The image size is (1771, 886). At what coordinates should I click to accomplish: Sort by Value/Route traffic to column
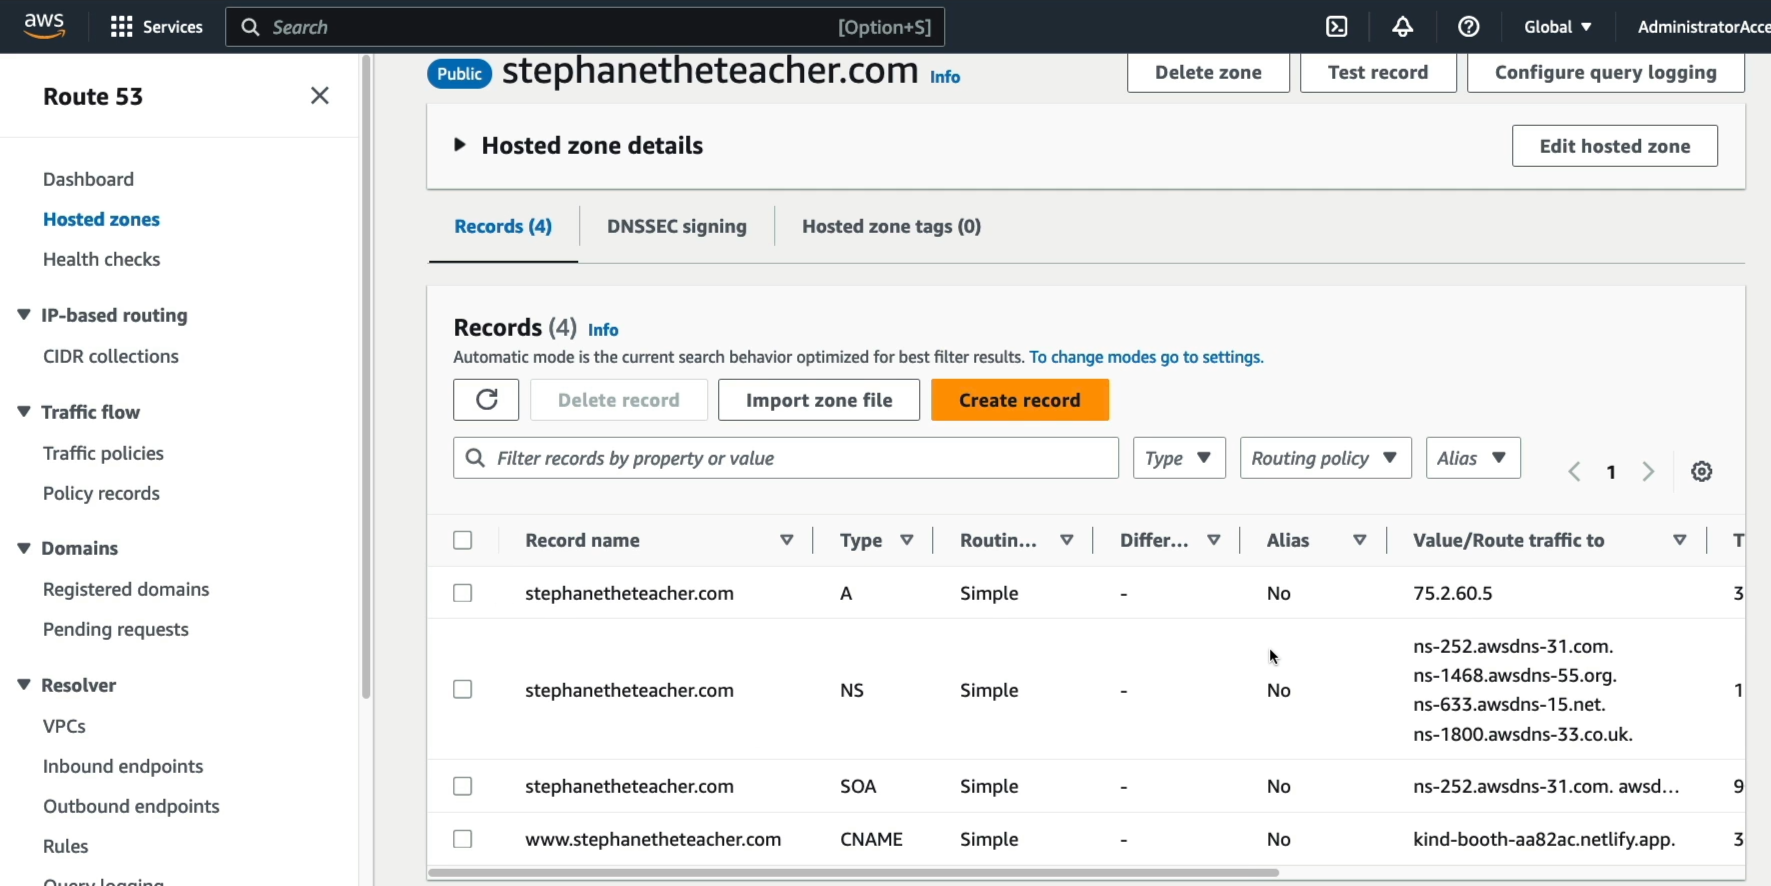1680,540
